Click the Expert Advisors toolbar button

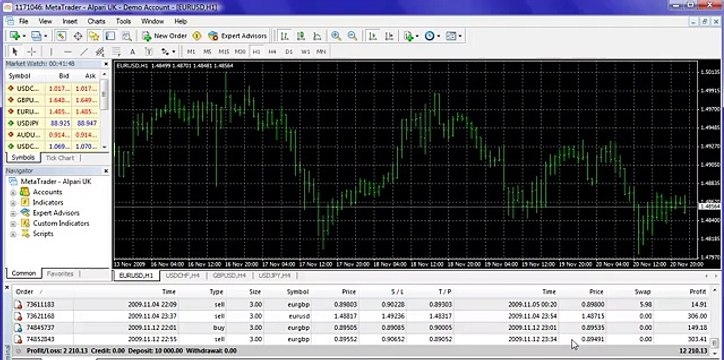click(x=238, y=36)
